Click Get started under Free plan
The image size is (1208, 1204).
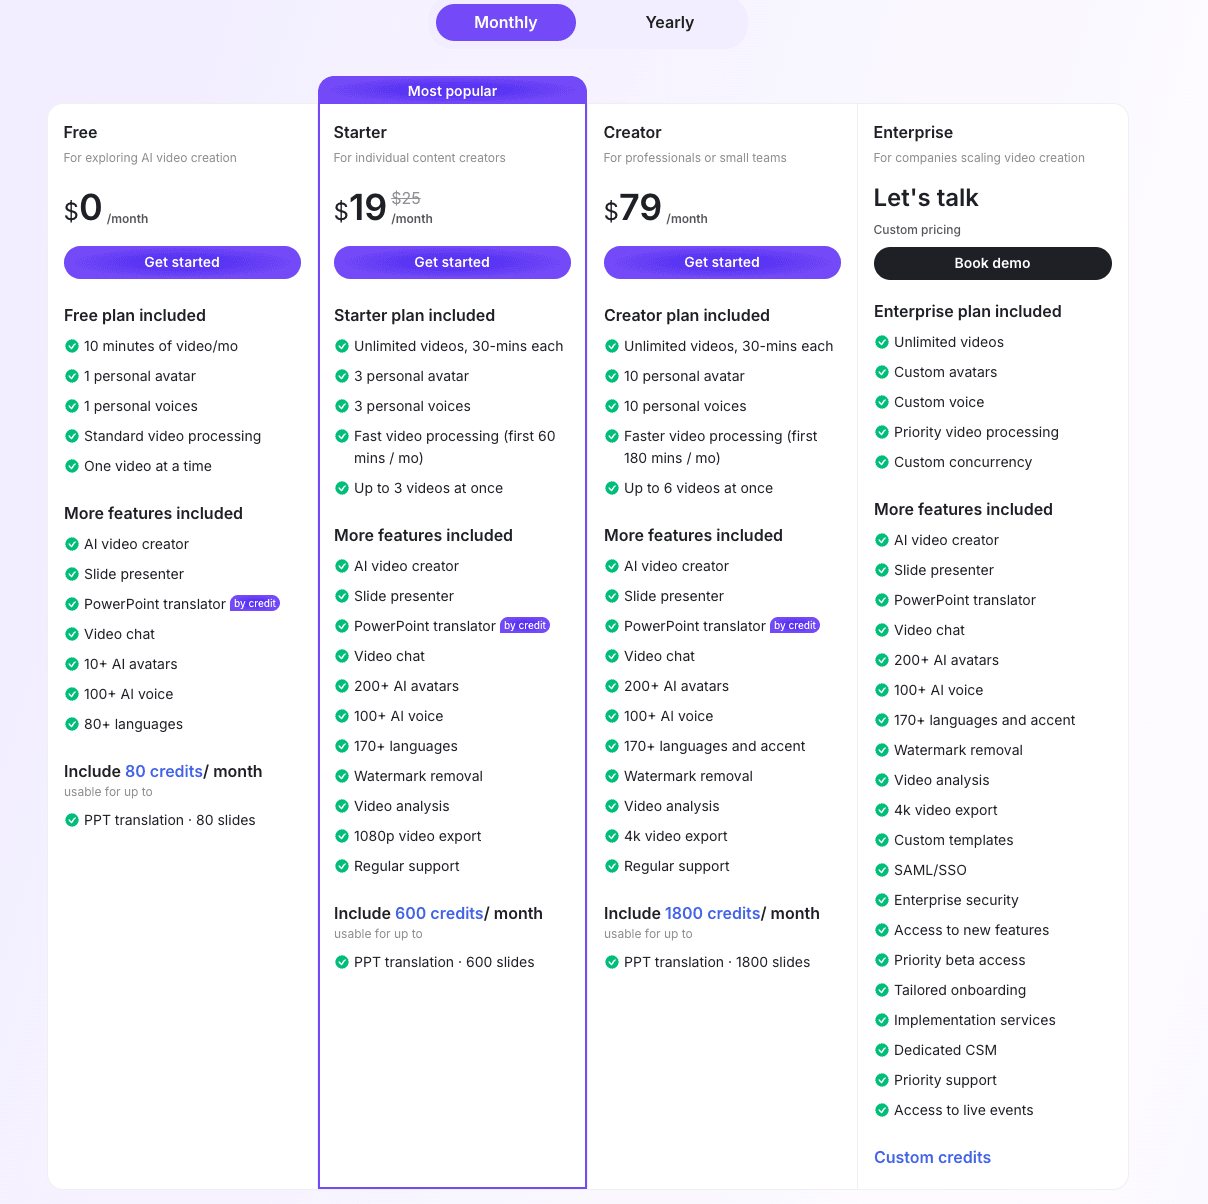click(x=182, y=262)
